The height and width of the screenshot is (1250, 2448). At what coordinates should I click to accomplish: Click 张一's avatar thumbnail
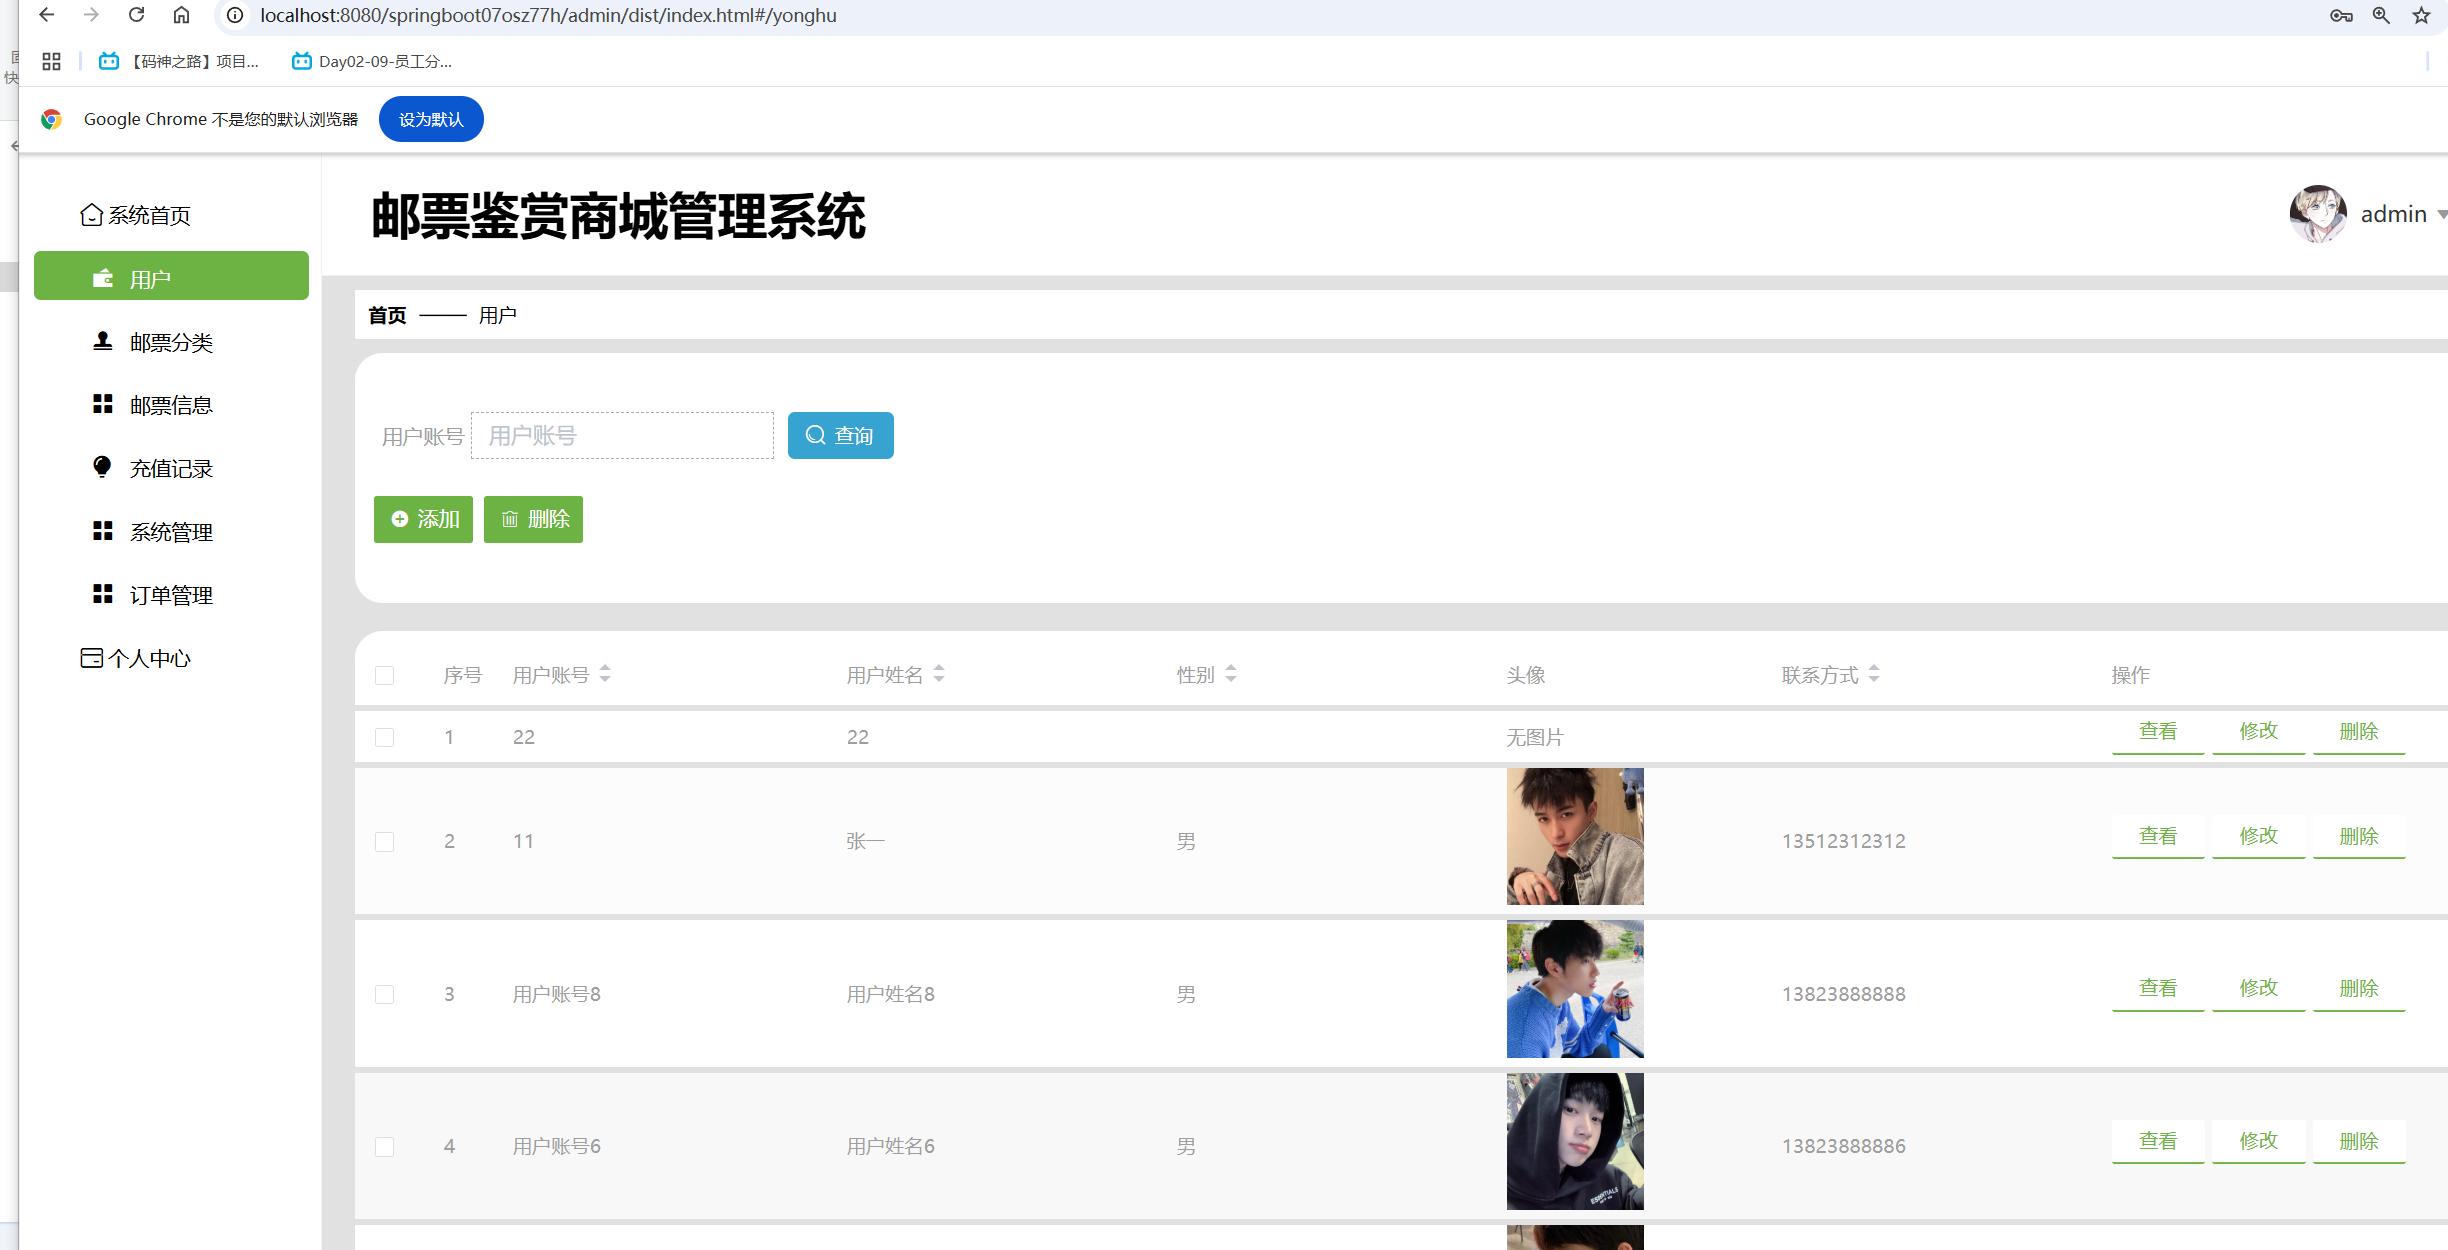(1574, 836)
